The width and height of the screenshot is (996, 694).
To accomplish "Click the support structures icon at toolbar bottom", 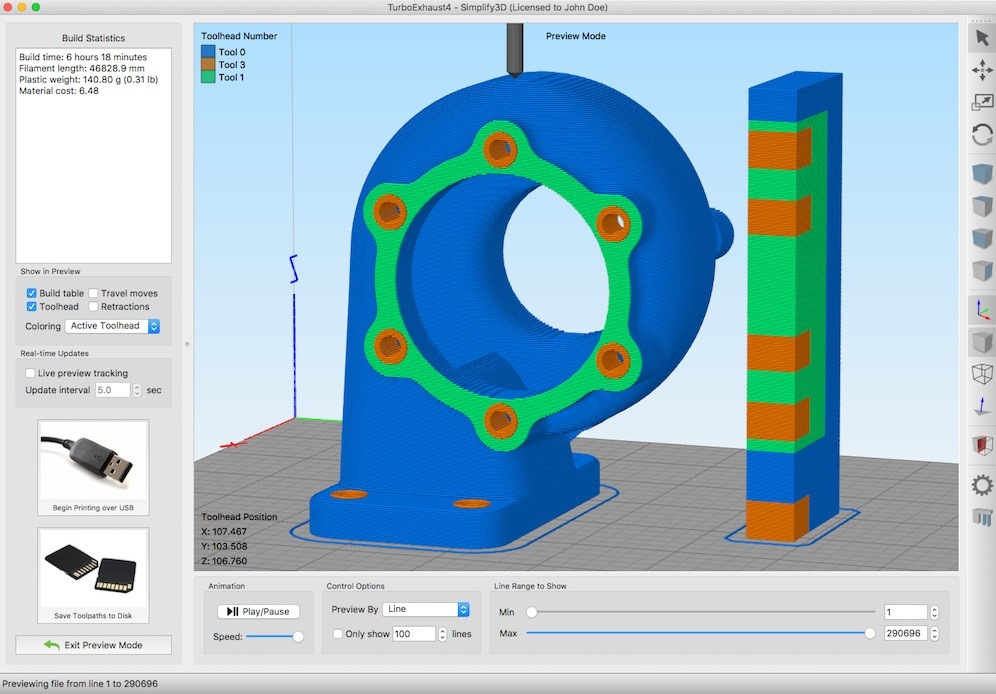I will point(982,517).
